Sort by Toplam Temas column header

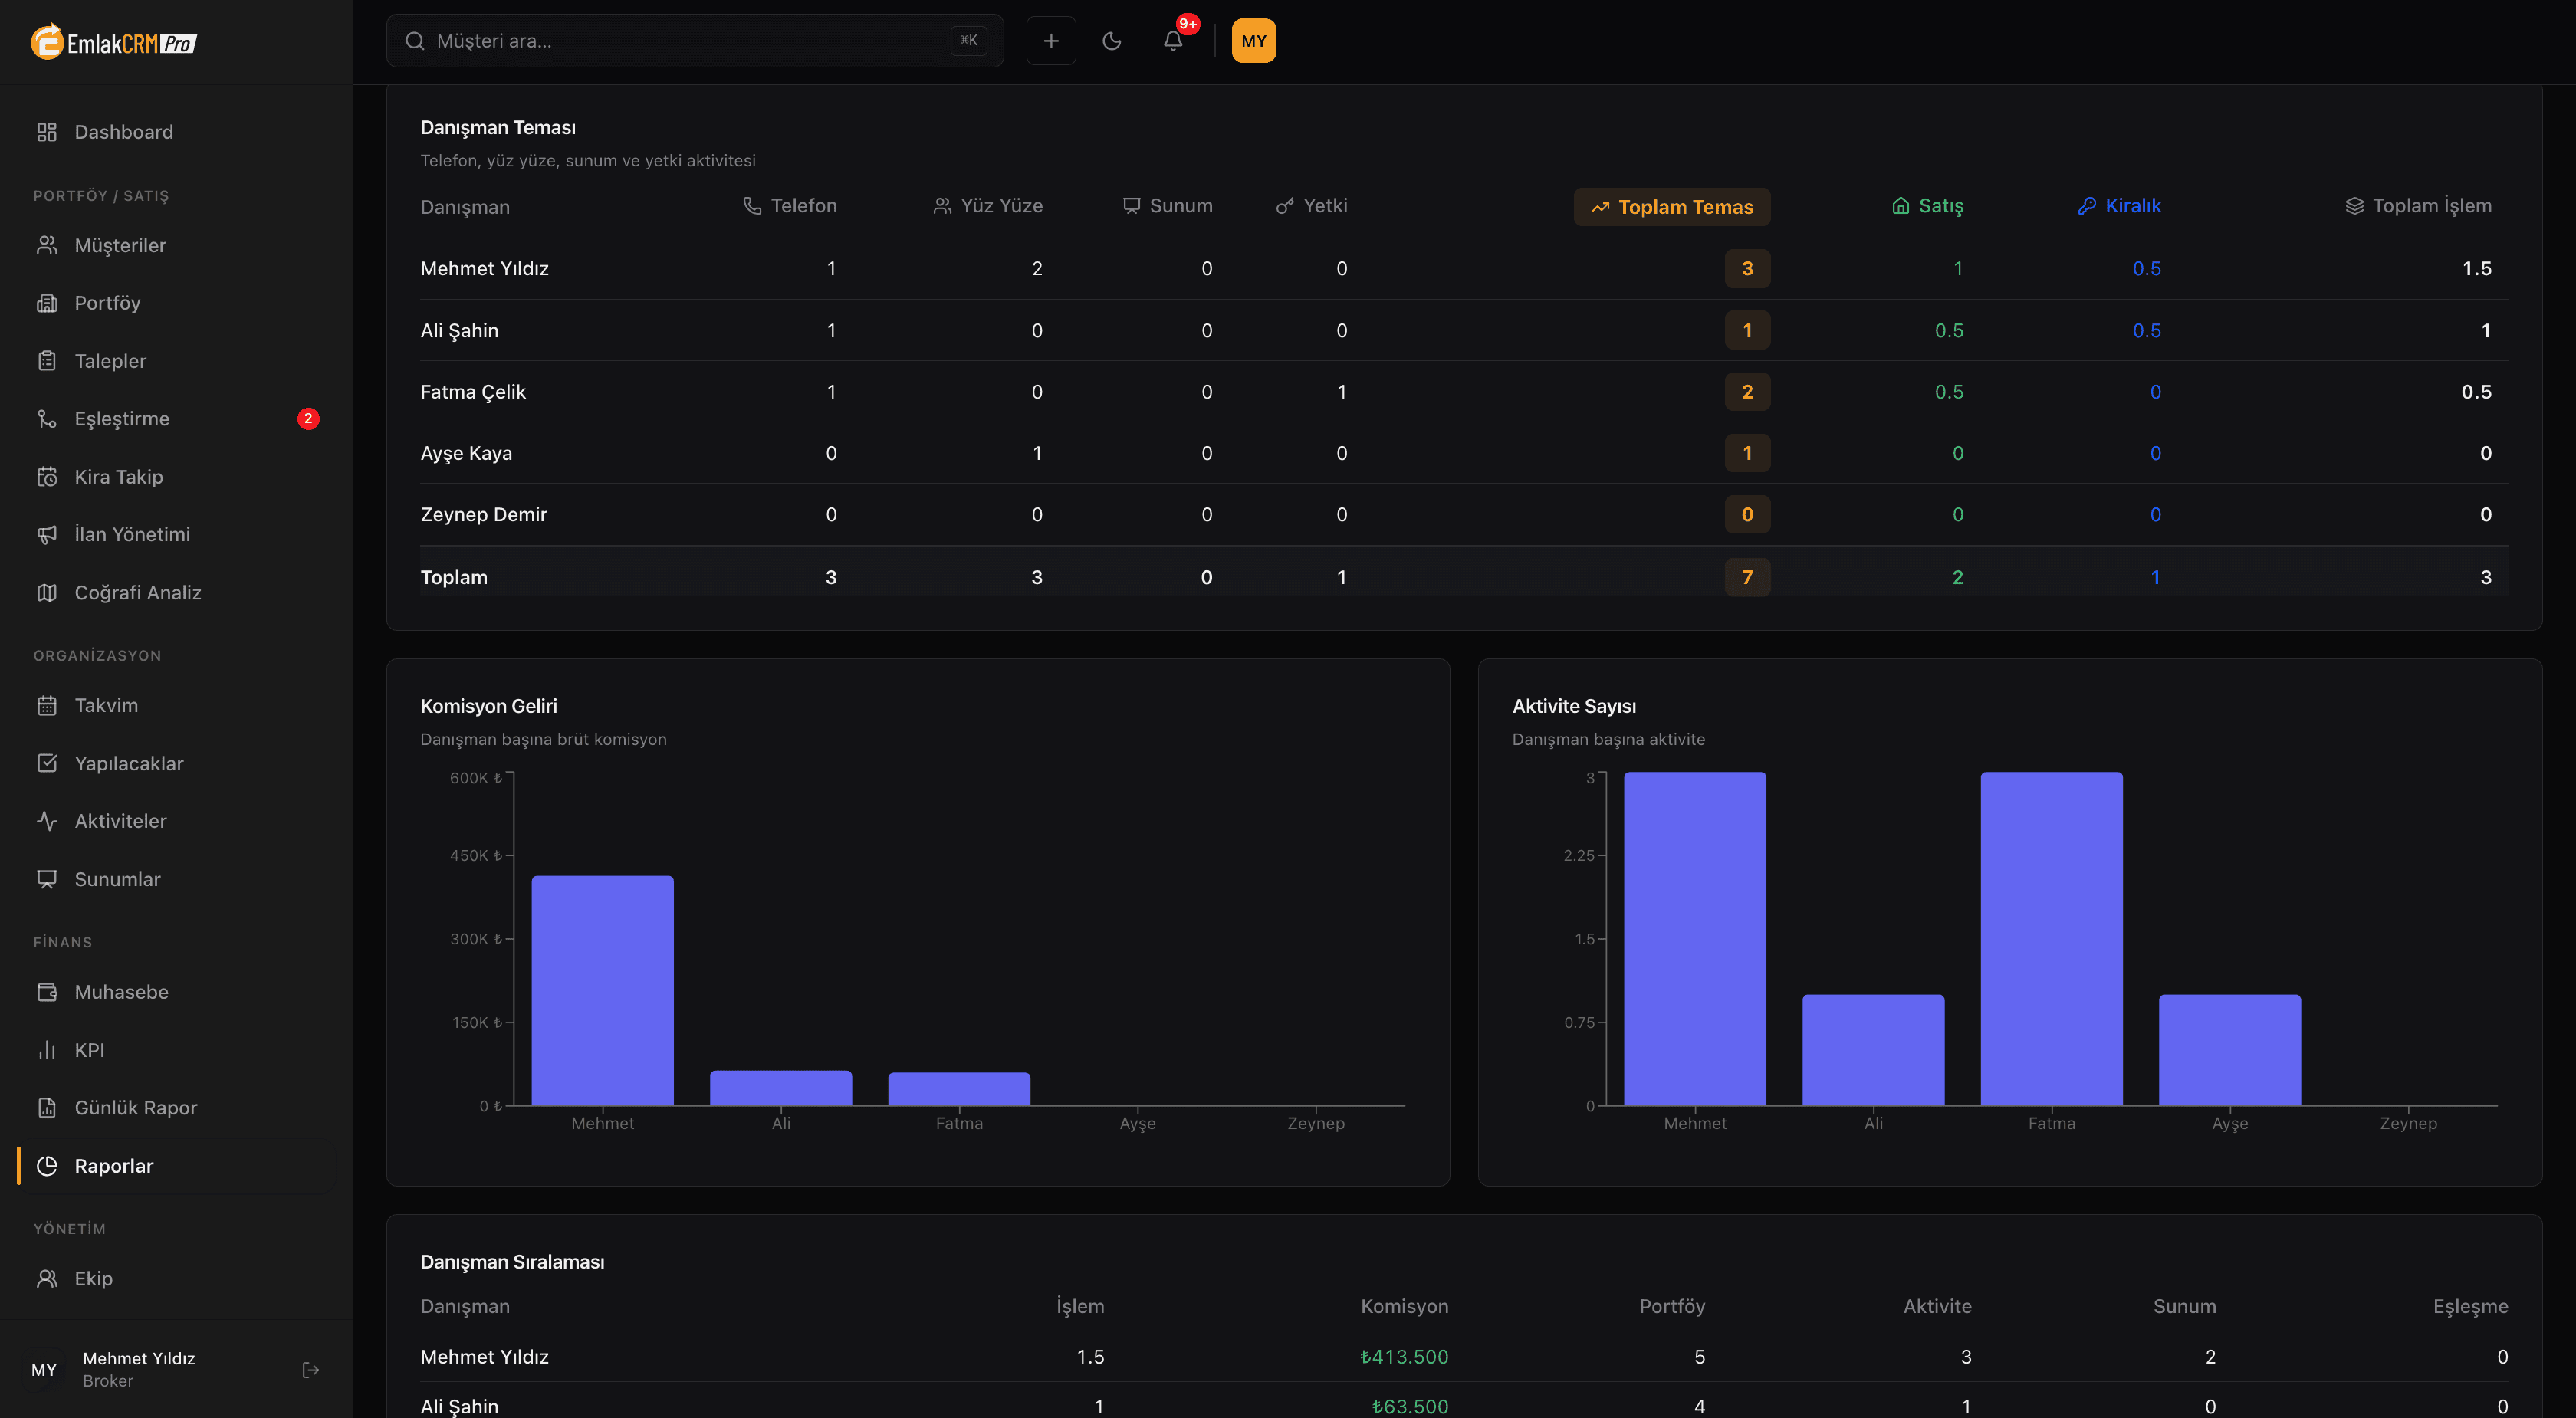[1672, 207]
